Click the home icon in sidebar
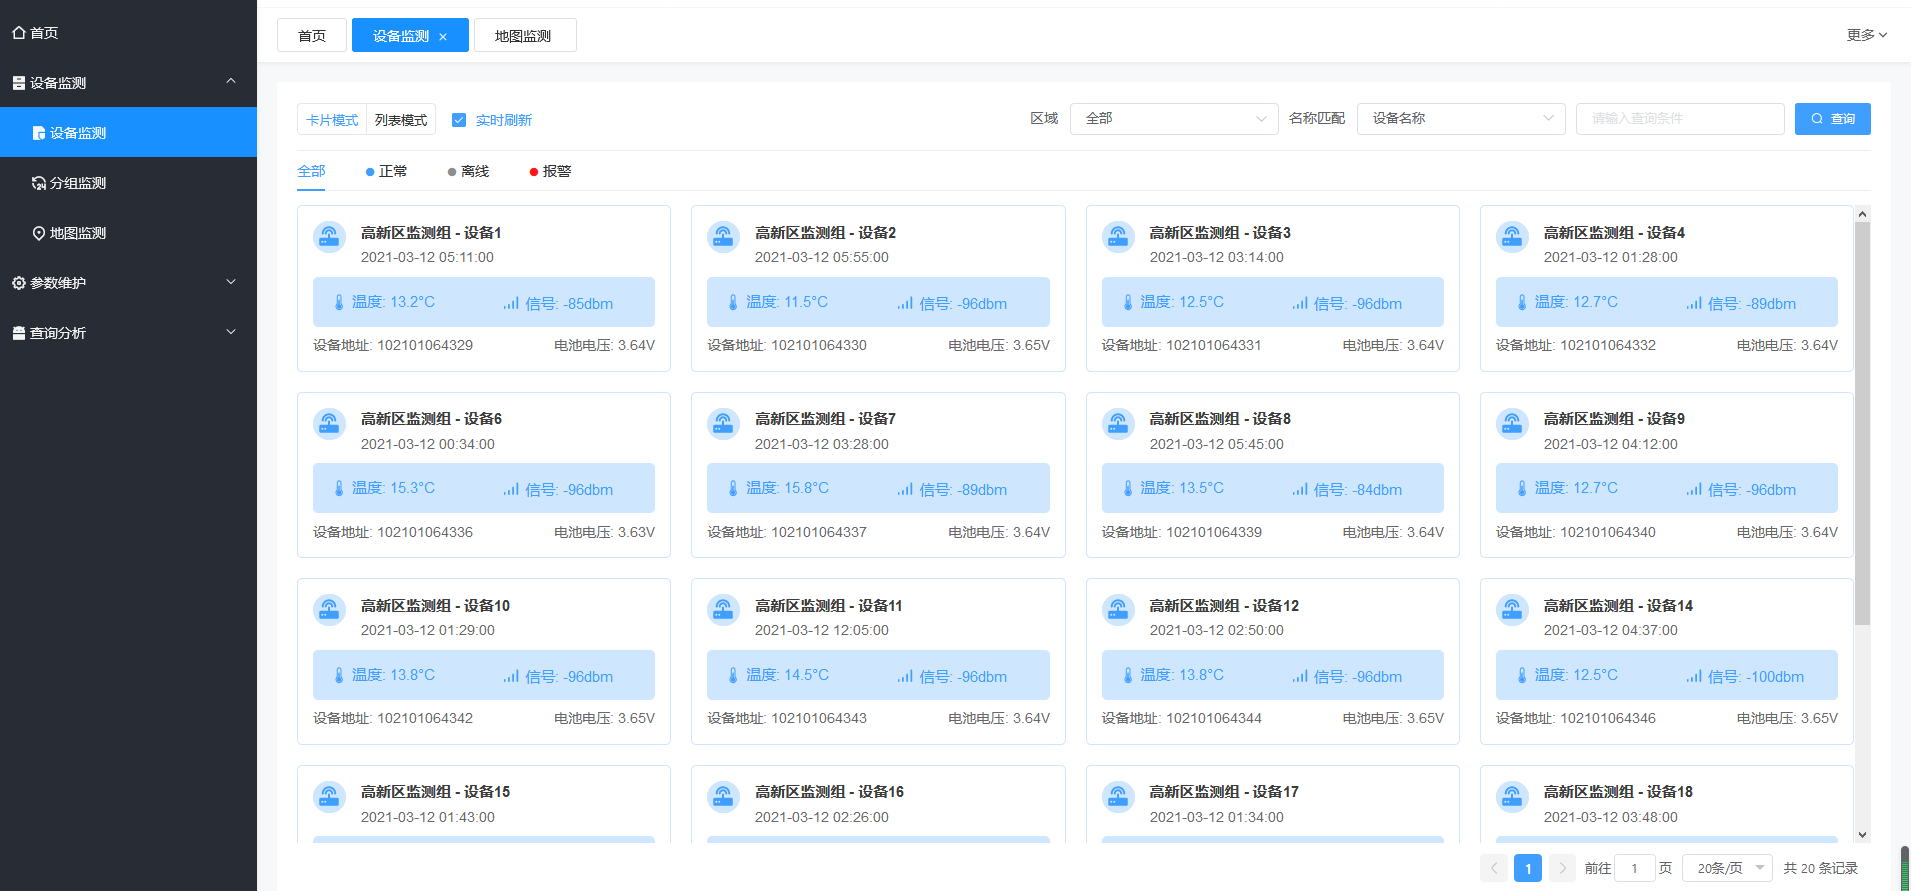 coord(19,33)
